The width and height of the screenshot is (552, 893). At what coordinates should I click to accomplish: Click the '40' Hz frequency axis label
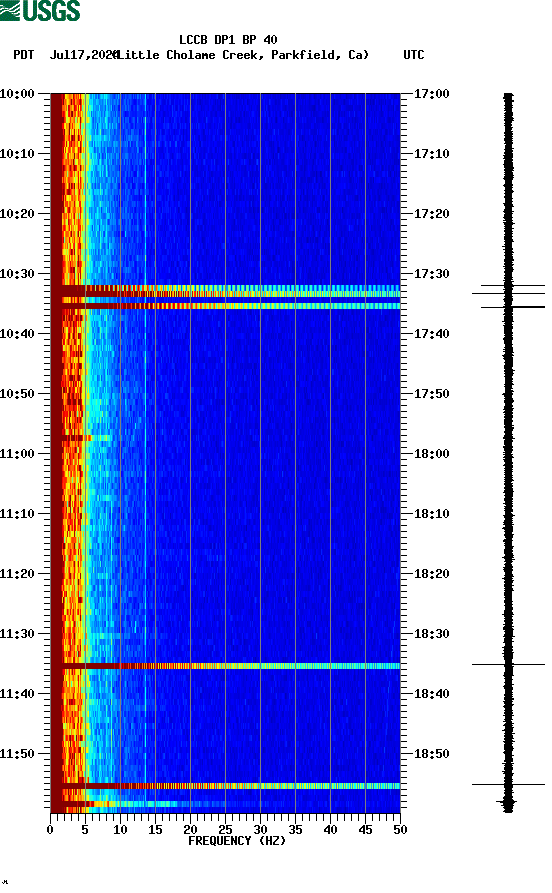[x=330, y=830]
